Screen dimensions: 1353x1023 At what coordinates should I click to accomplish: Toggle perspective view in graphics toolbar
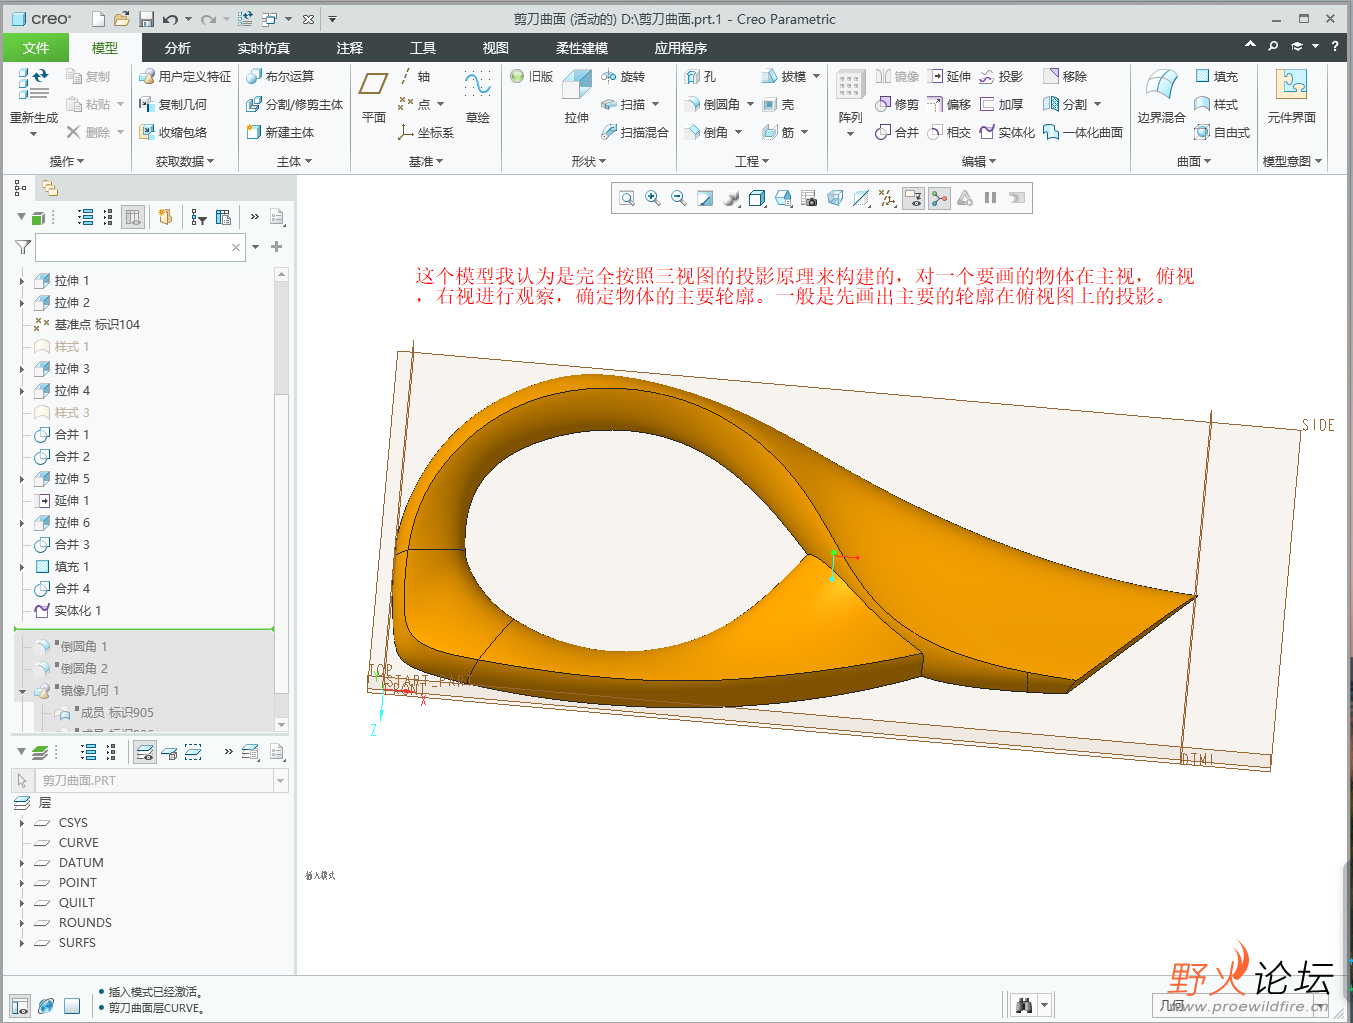tap(835, 198)
